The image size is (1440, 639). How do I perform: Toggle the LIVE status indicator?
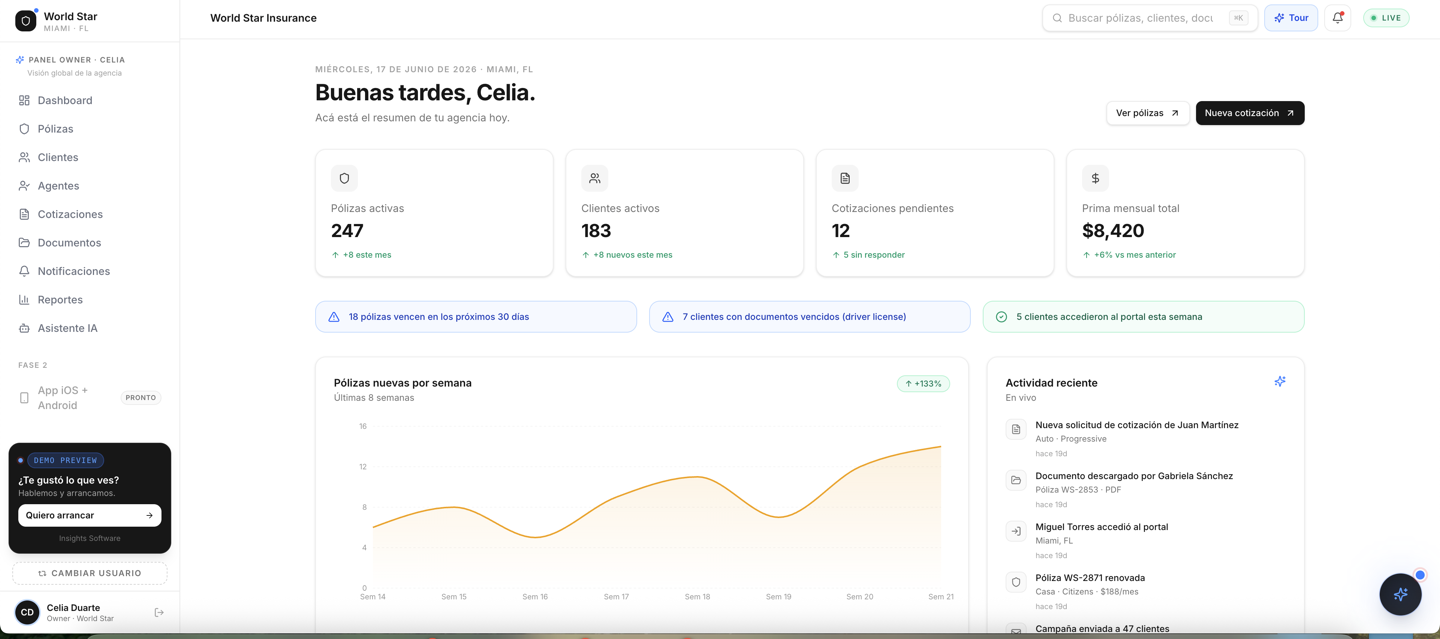1386,18
